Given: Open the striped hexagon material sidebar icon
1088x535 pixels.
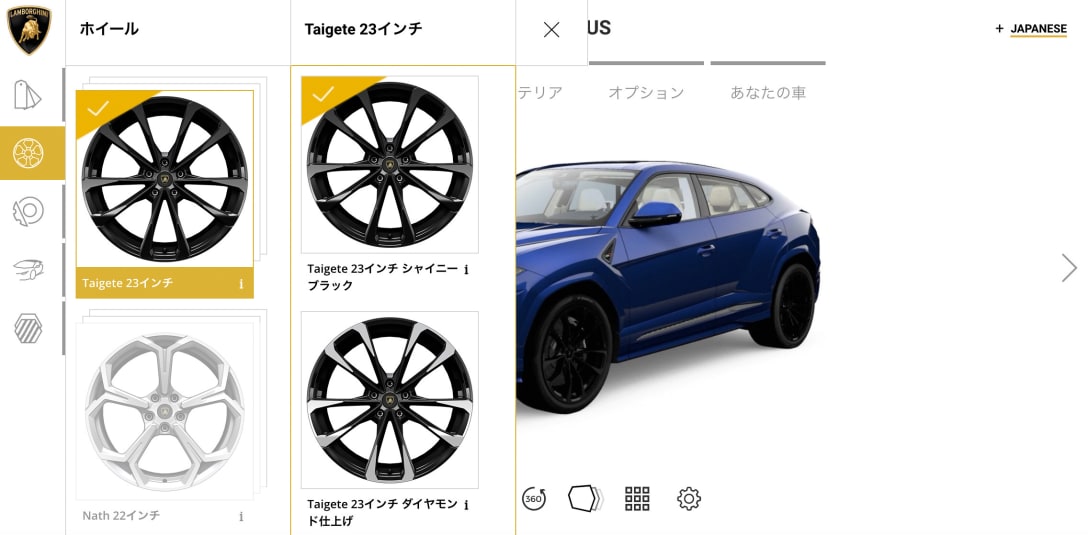Looking at the screenshot, I should [28, 328].
